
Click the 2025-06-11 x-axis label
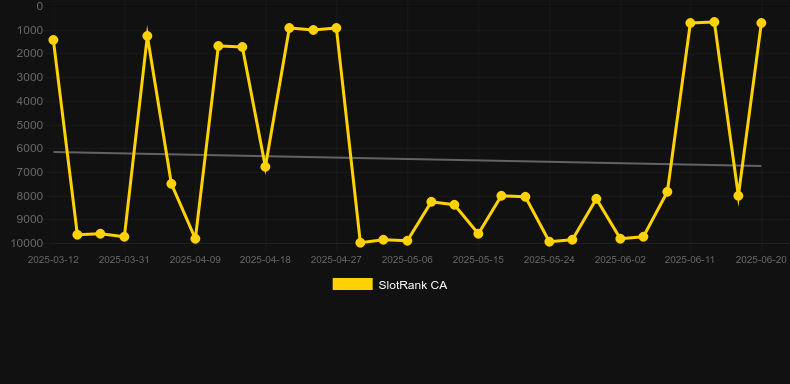[690, 260]
